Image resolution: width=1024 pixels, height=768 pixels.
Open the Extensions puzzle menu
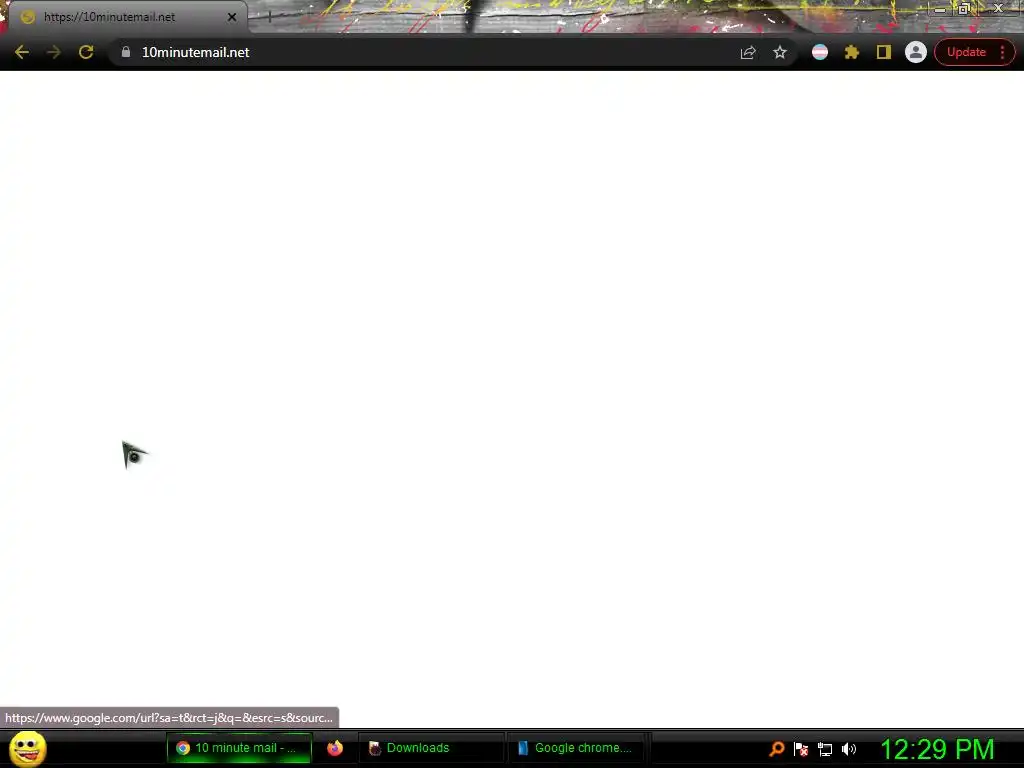tap(852, 52)
